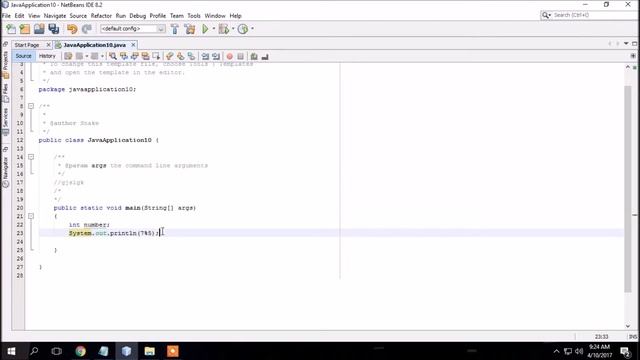Select the JavaApplication10.java tab
The height and width of the screenshot is (360, 640).
click(x=94, y=45)
